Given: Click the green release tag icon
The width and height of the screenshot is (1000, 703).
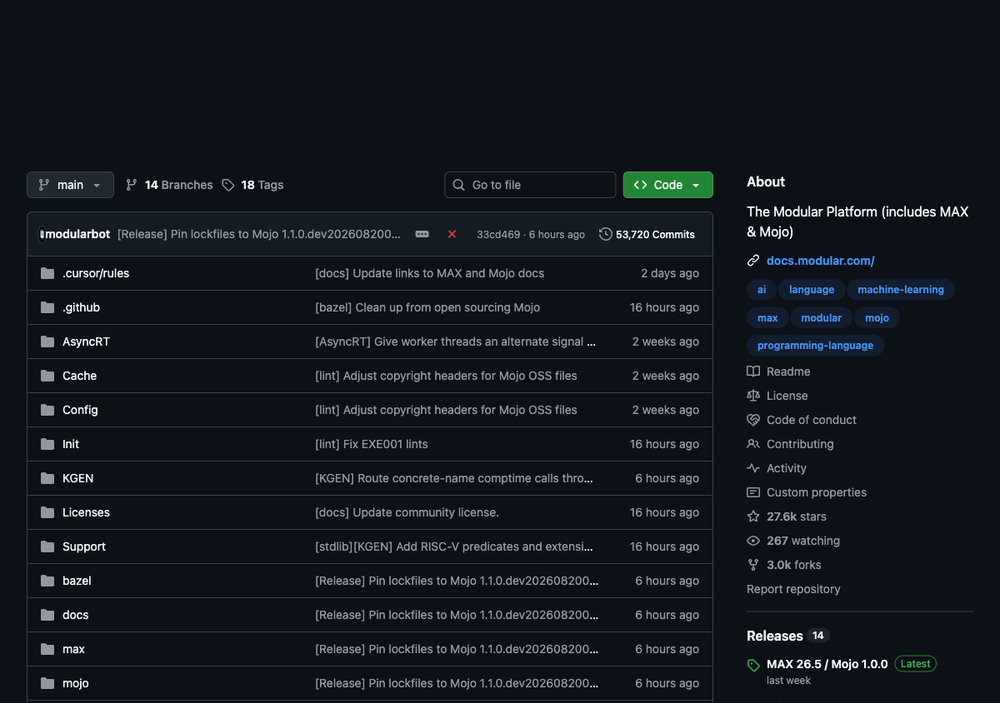Looking at the screenshot, I should pyautogui.click(x=753, y=665).
